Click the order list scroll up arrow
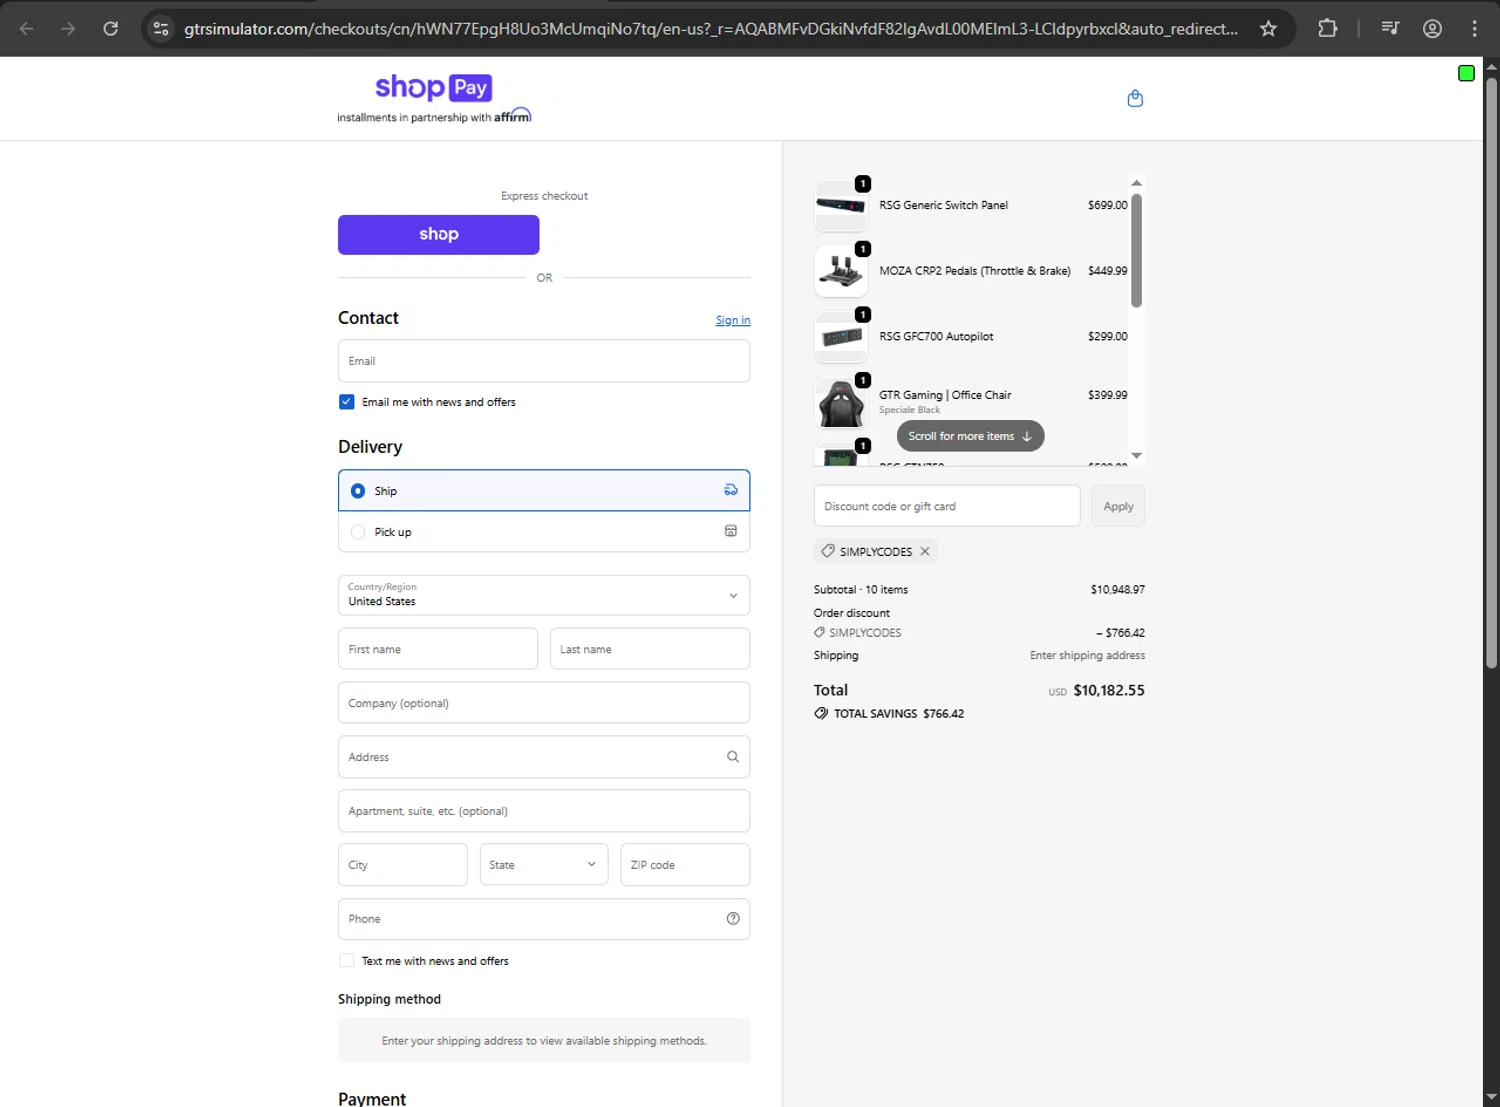The image size is (1500, 1107). [1136, 183]
